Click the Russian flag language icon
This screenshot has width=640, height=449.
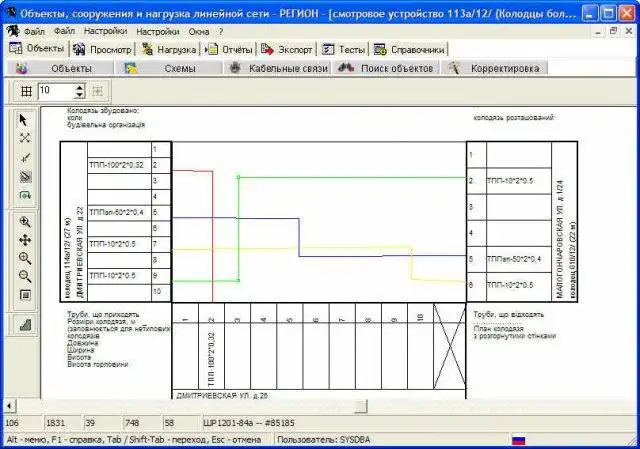pyautogui.click(x=518, y=440)
